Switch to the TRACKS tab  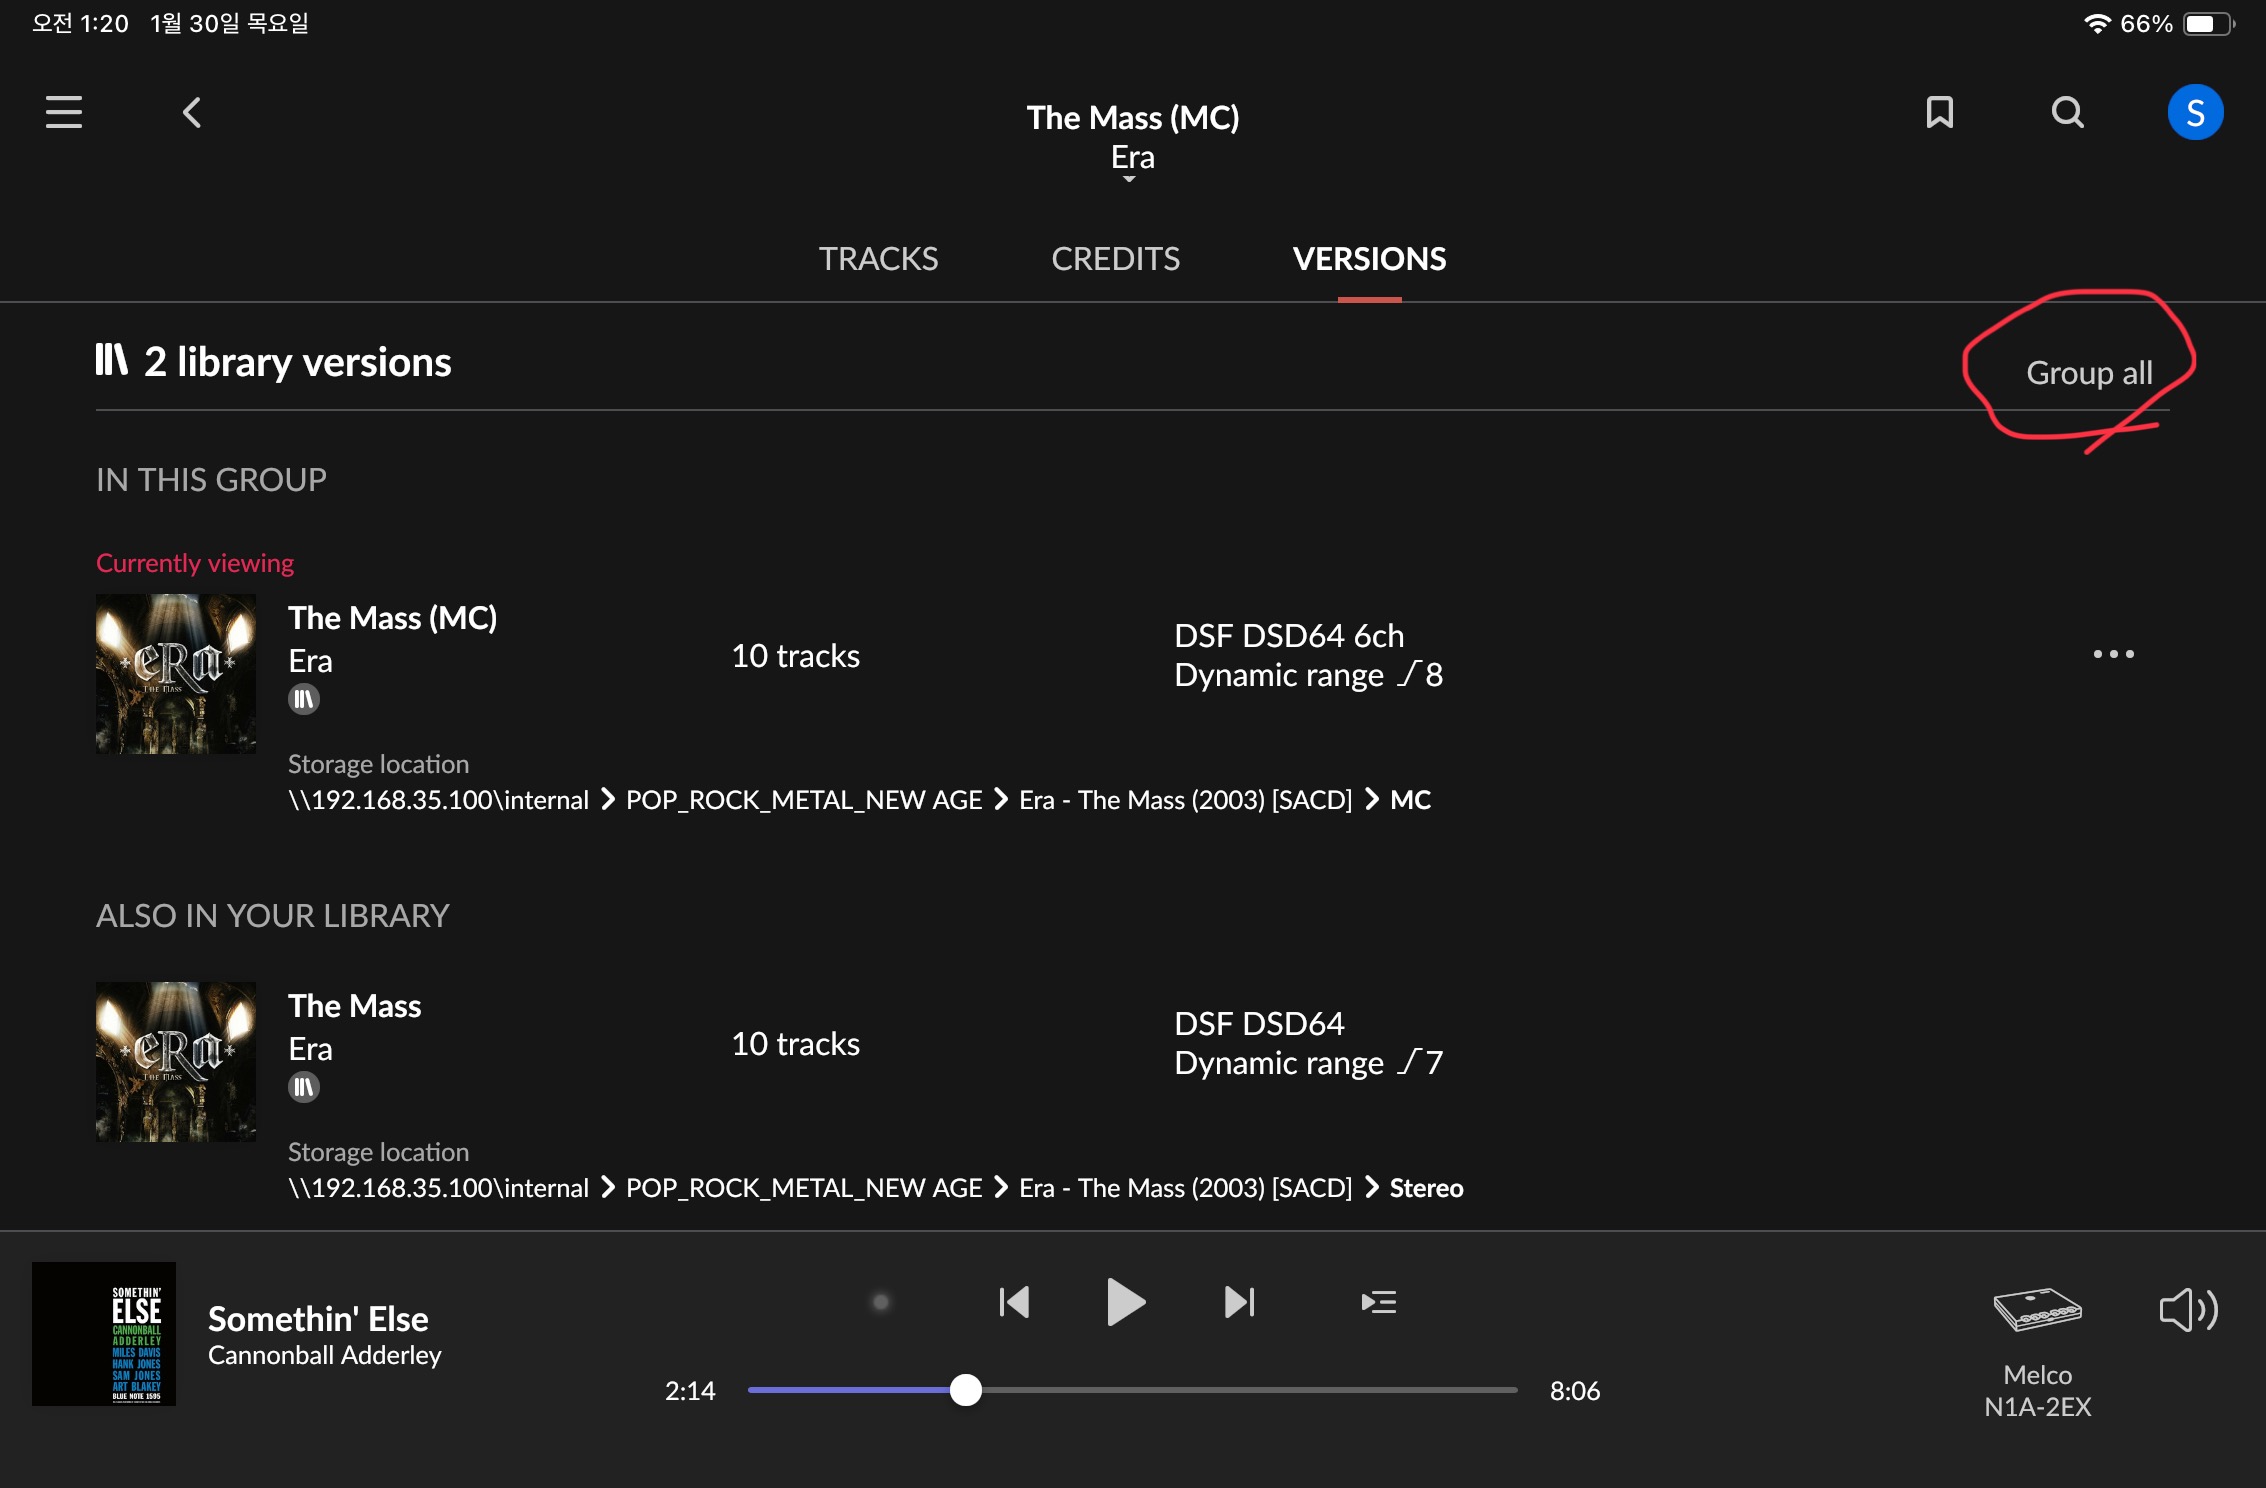point(878,259)
